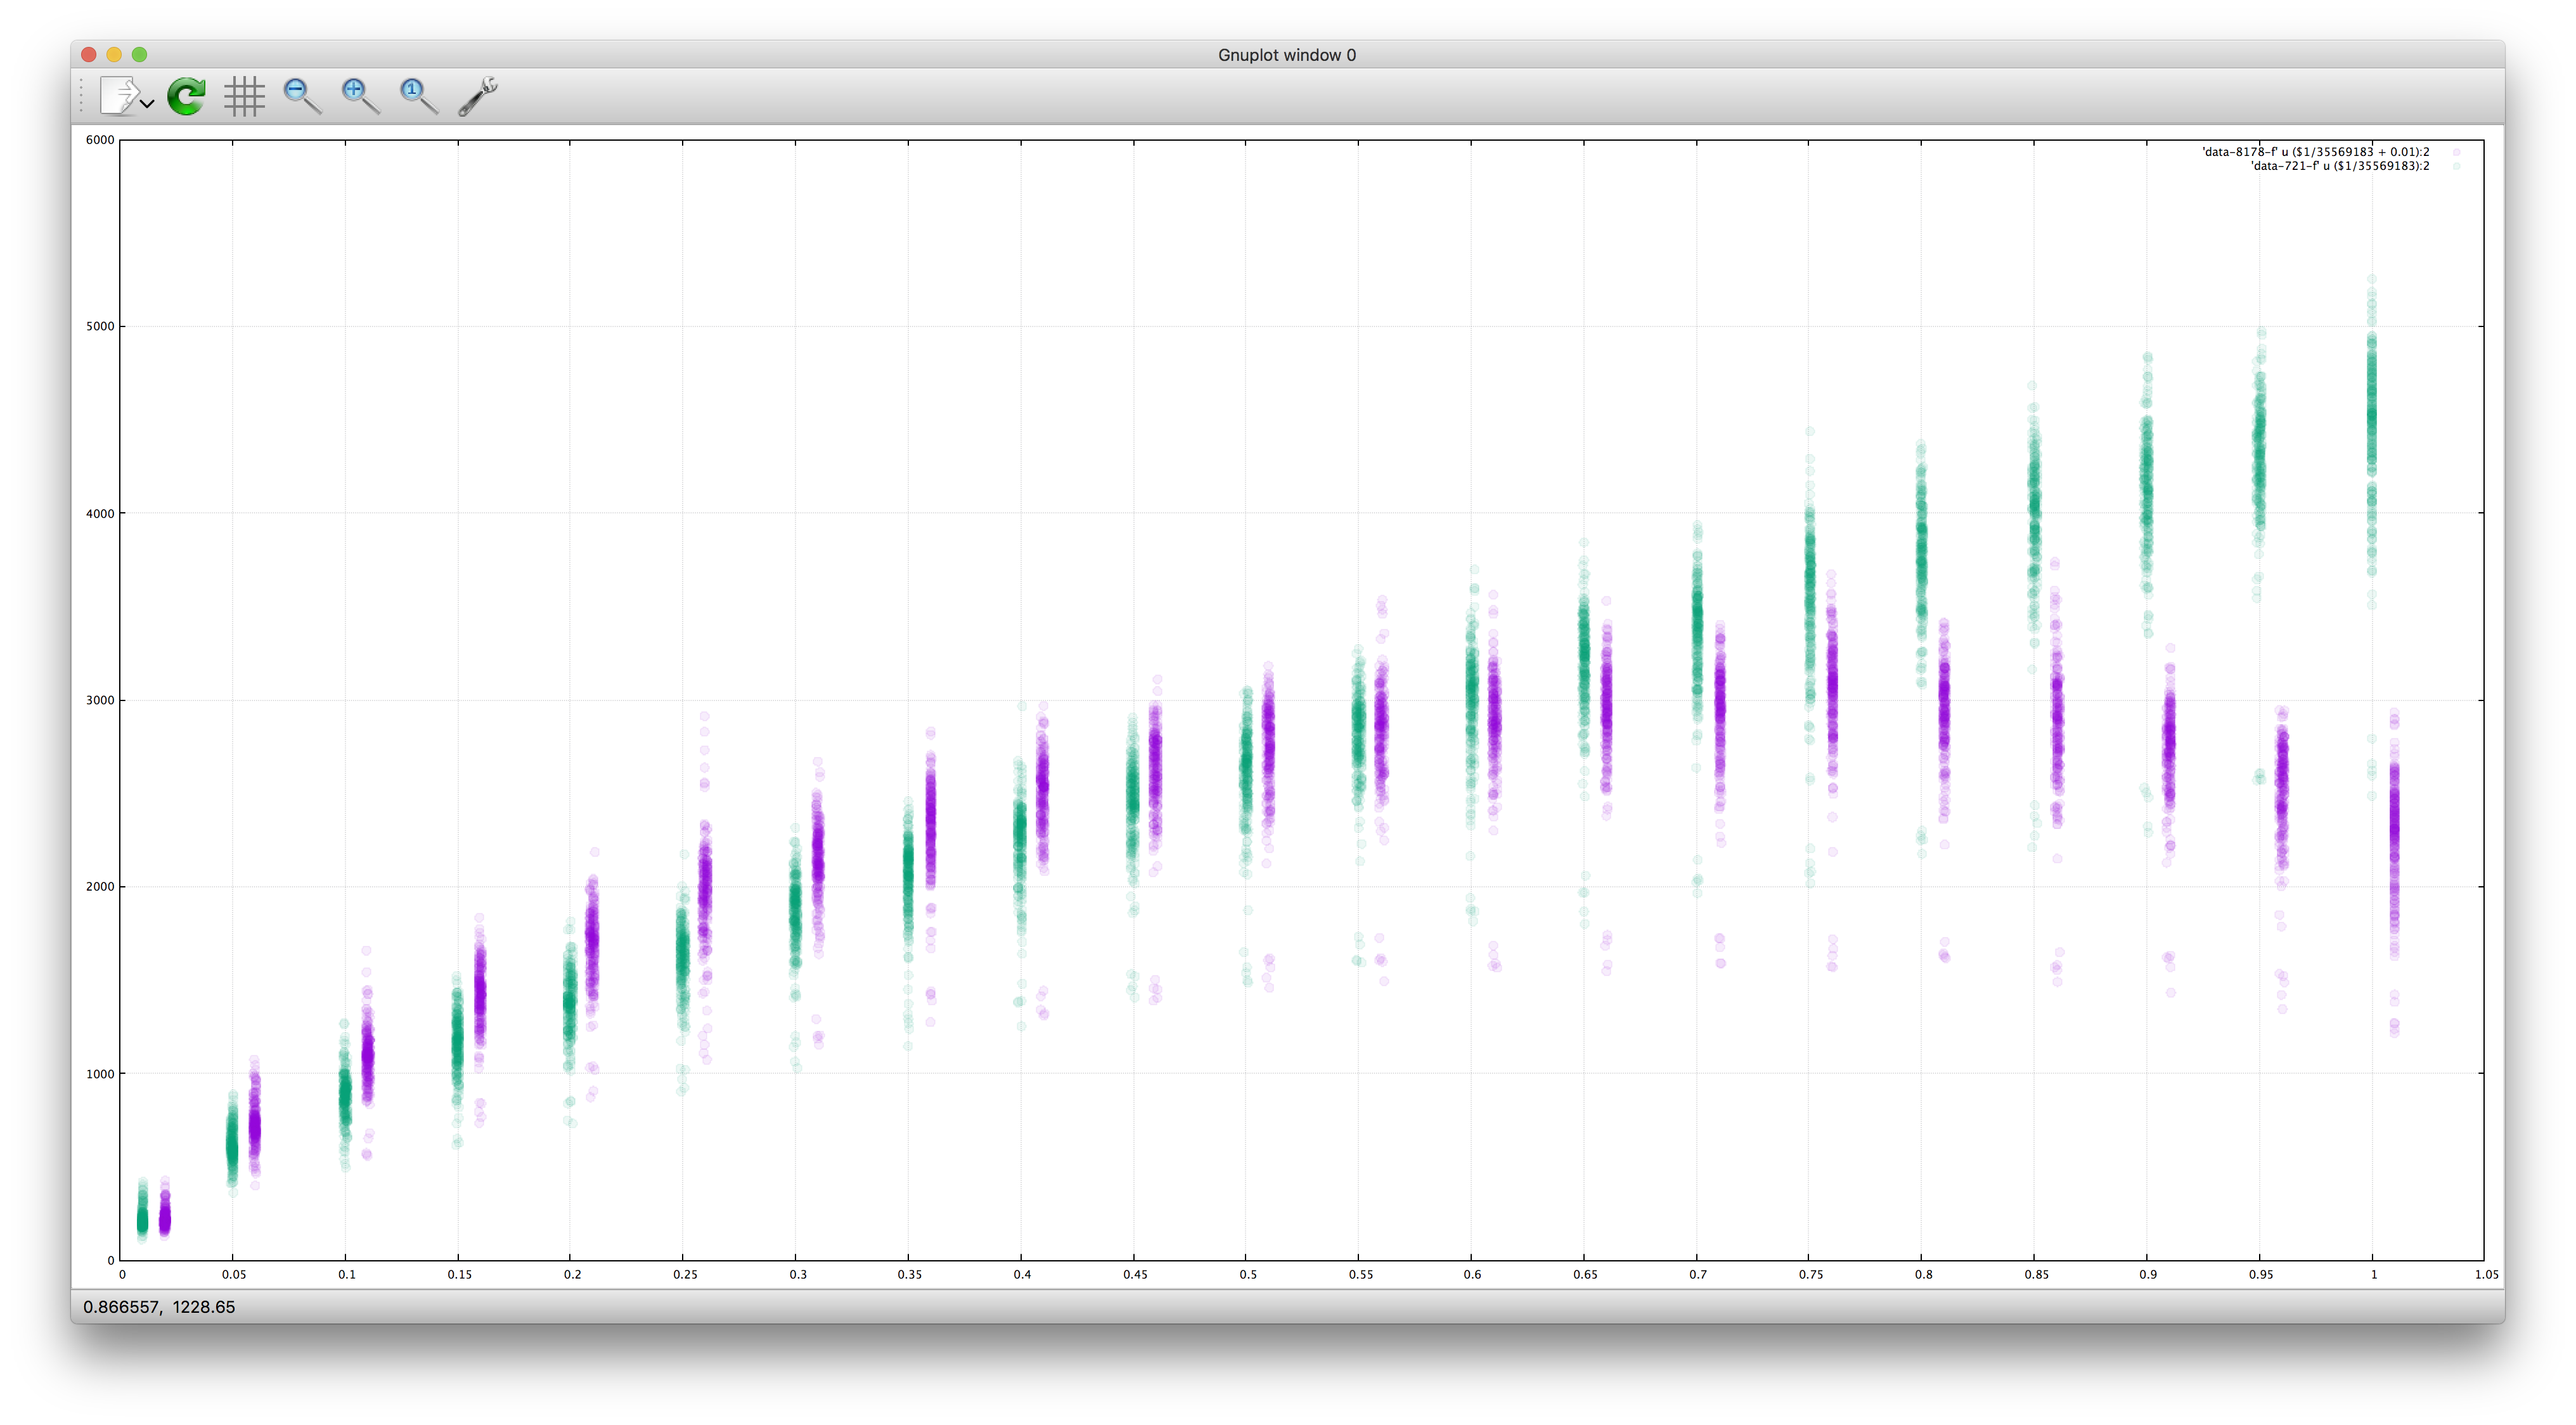
Task: Toggle the grid lines icon
Action: tap(244, 96)
